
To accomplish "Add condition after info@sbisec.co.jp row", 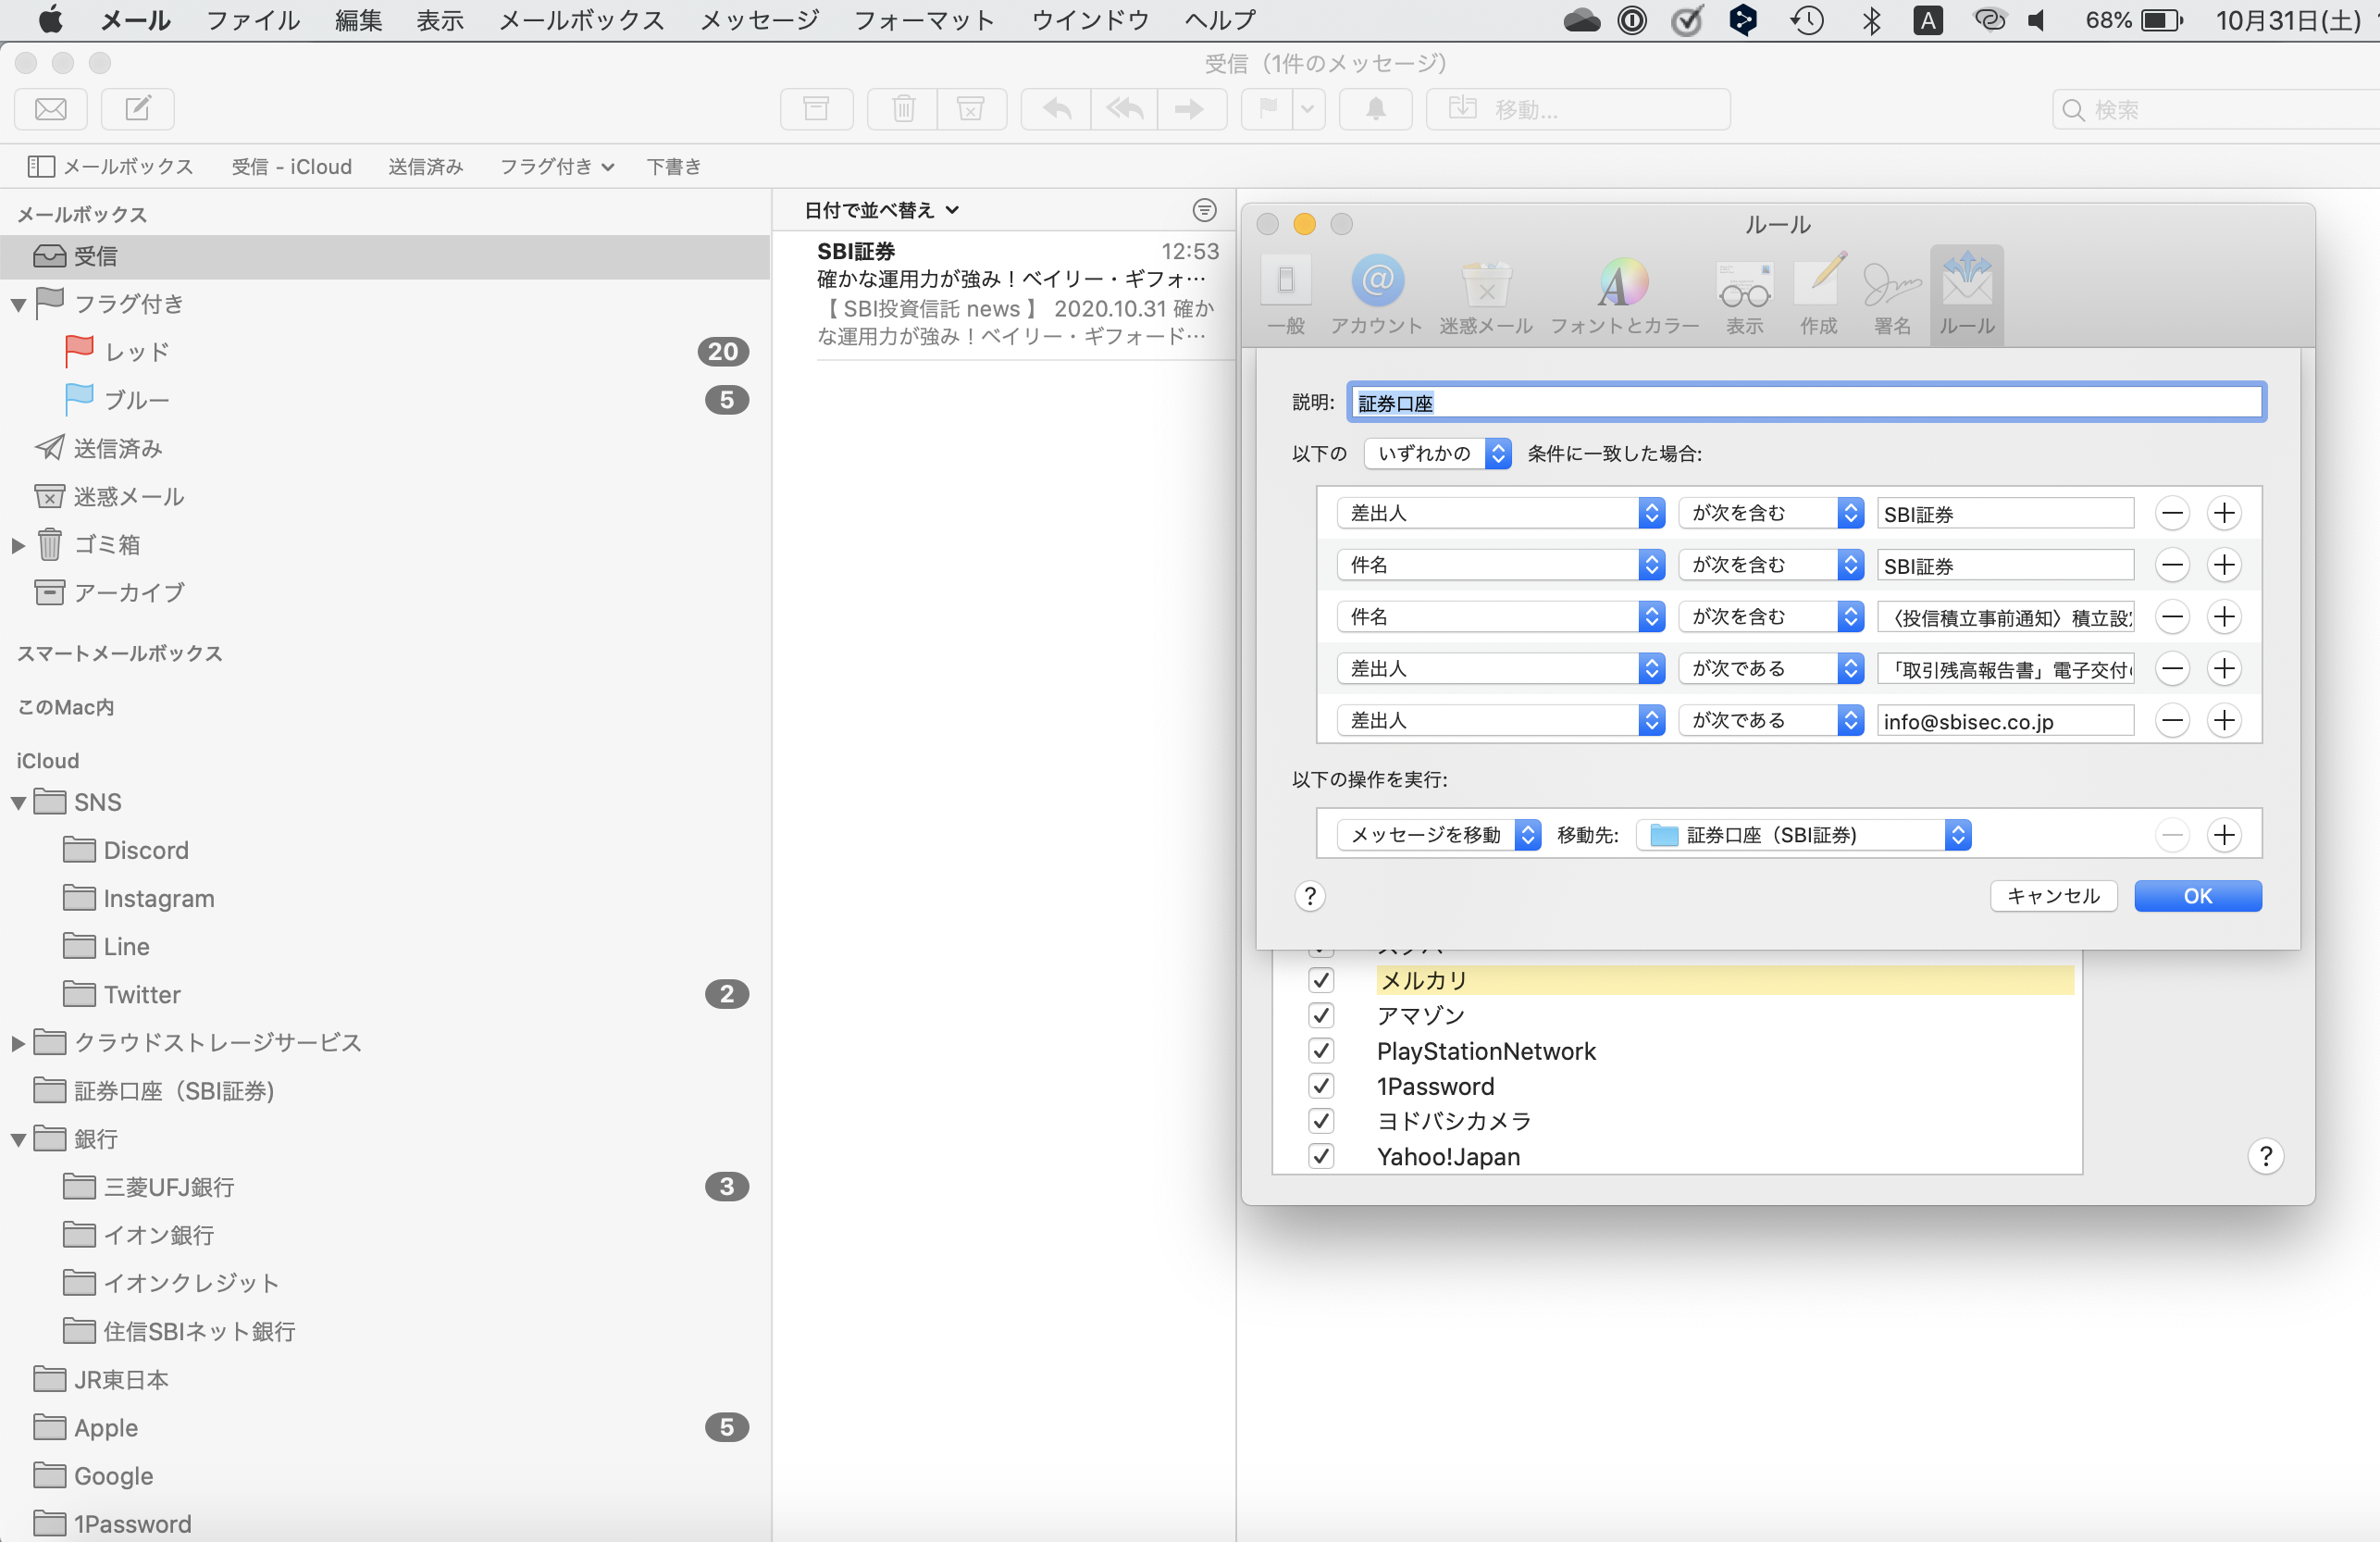I will pos(2224,721).
